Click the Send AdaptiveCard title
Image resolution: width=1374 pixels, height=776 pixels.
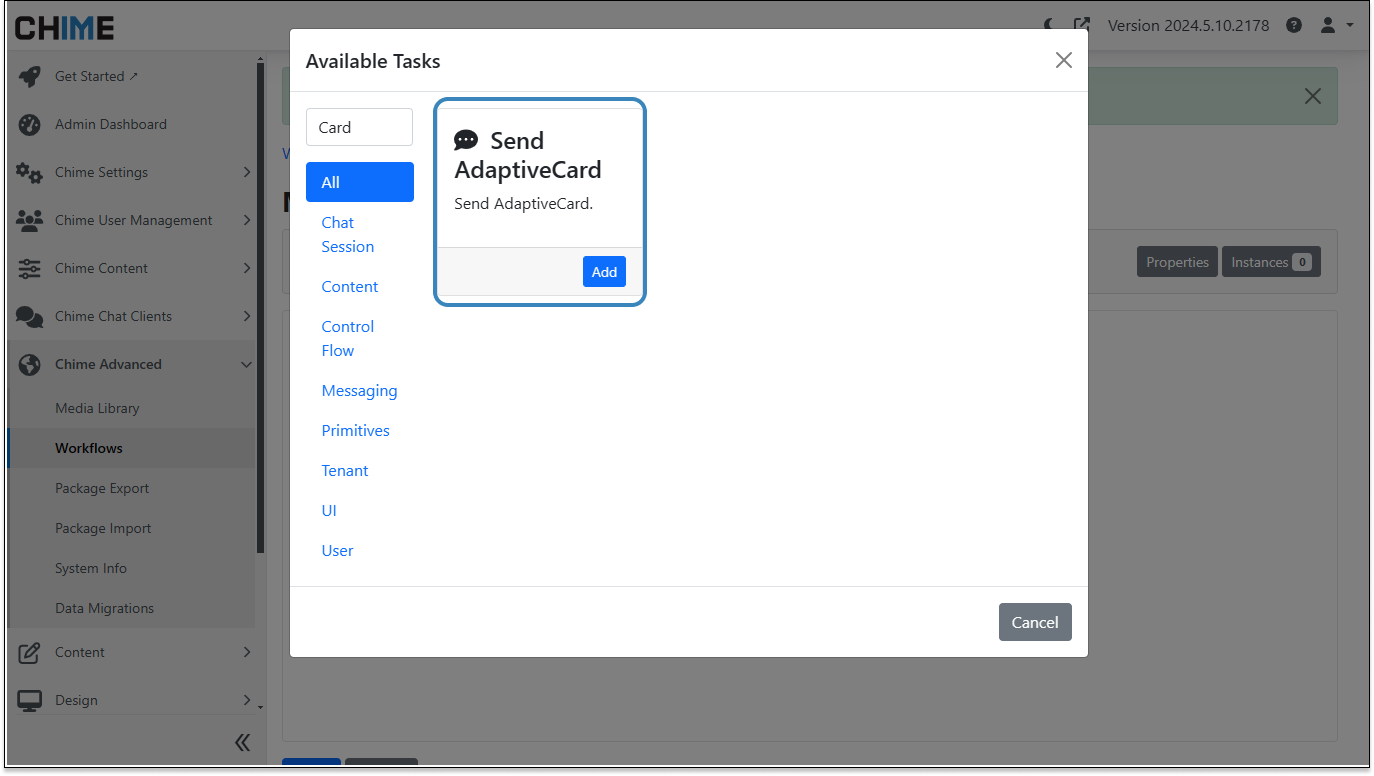[x=528, y=155]
